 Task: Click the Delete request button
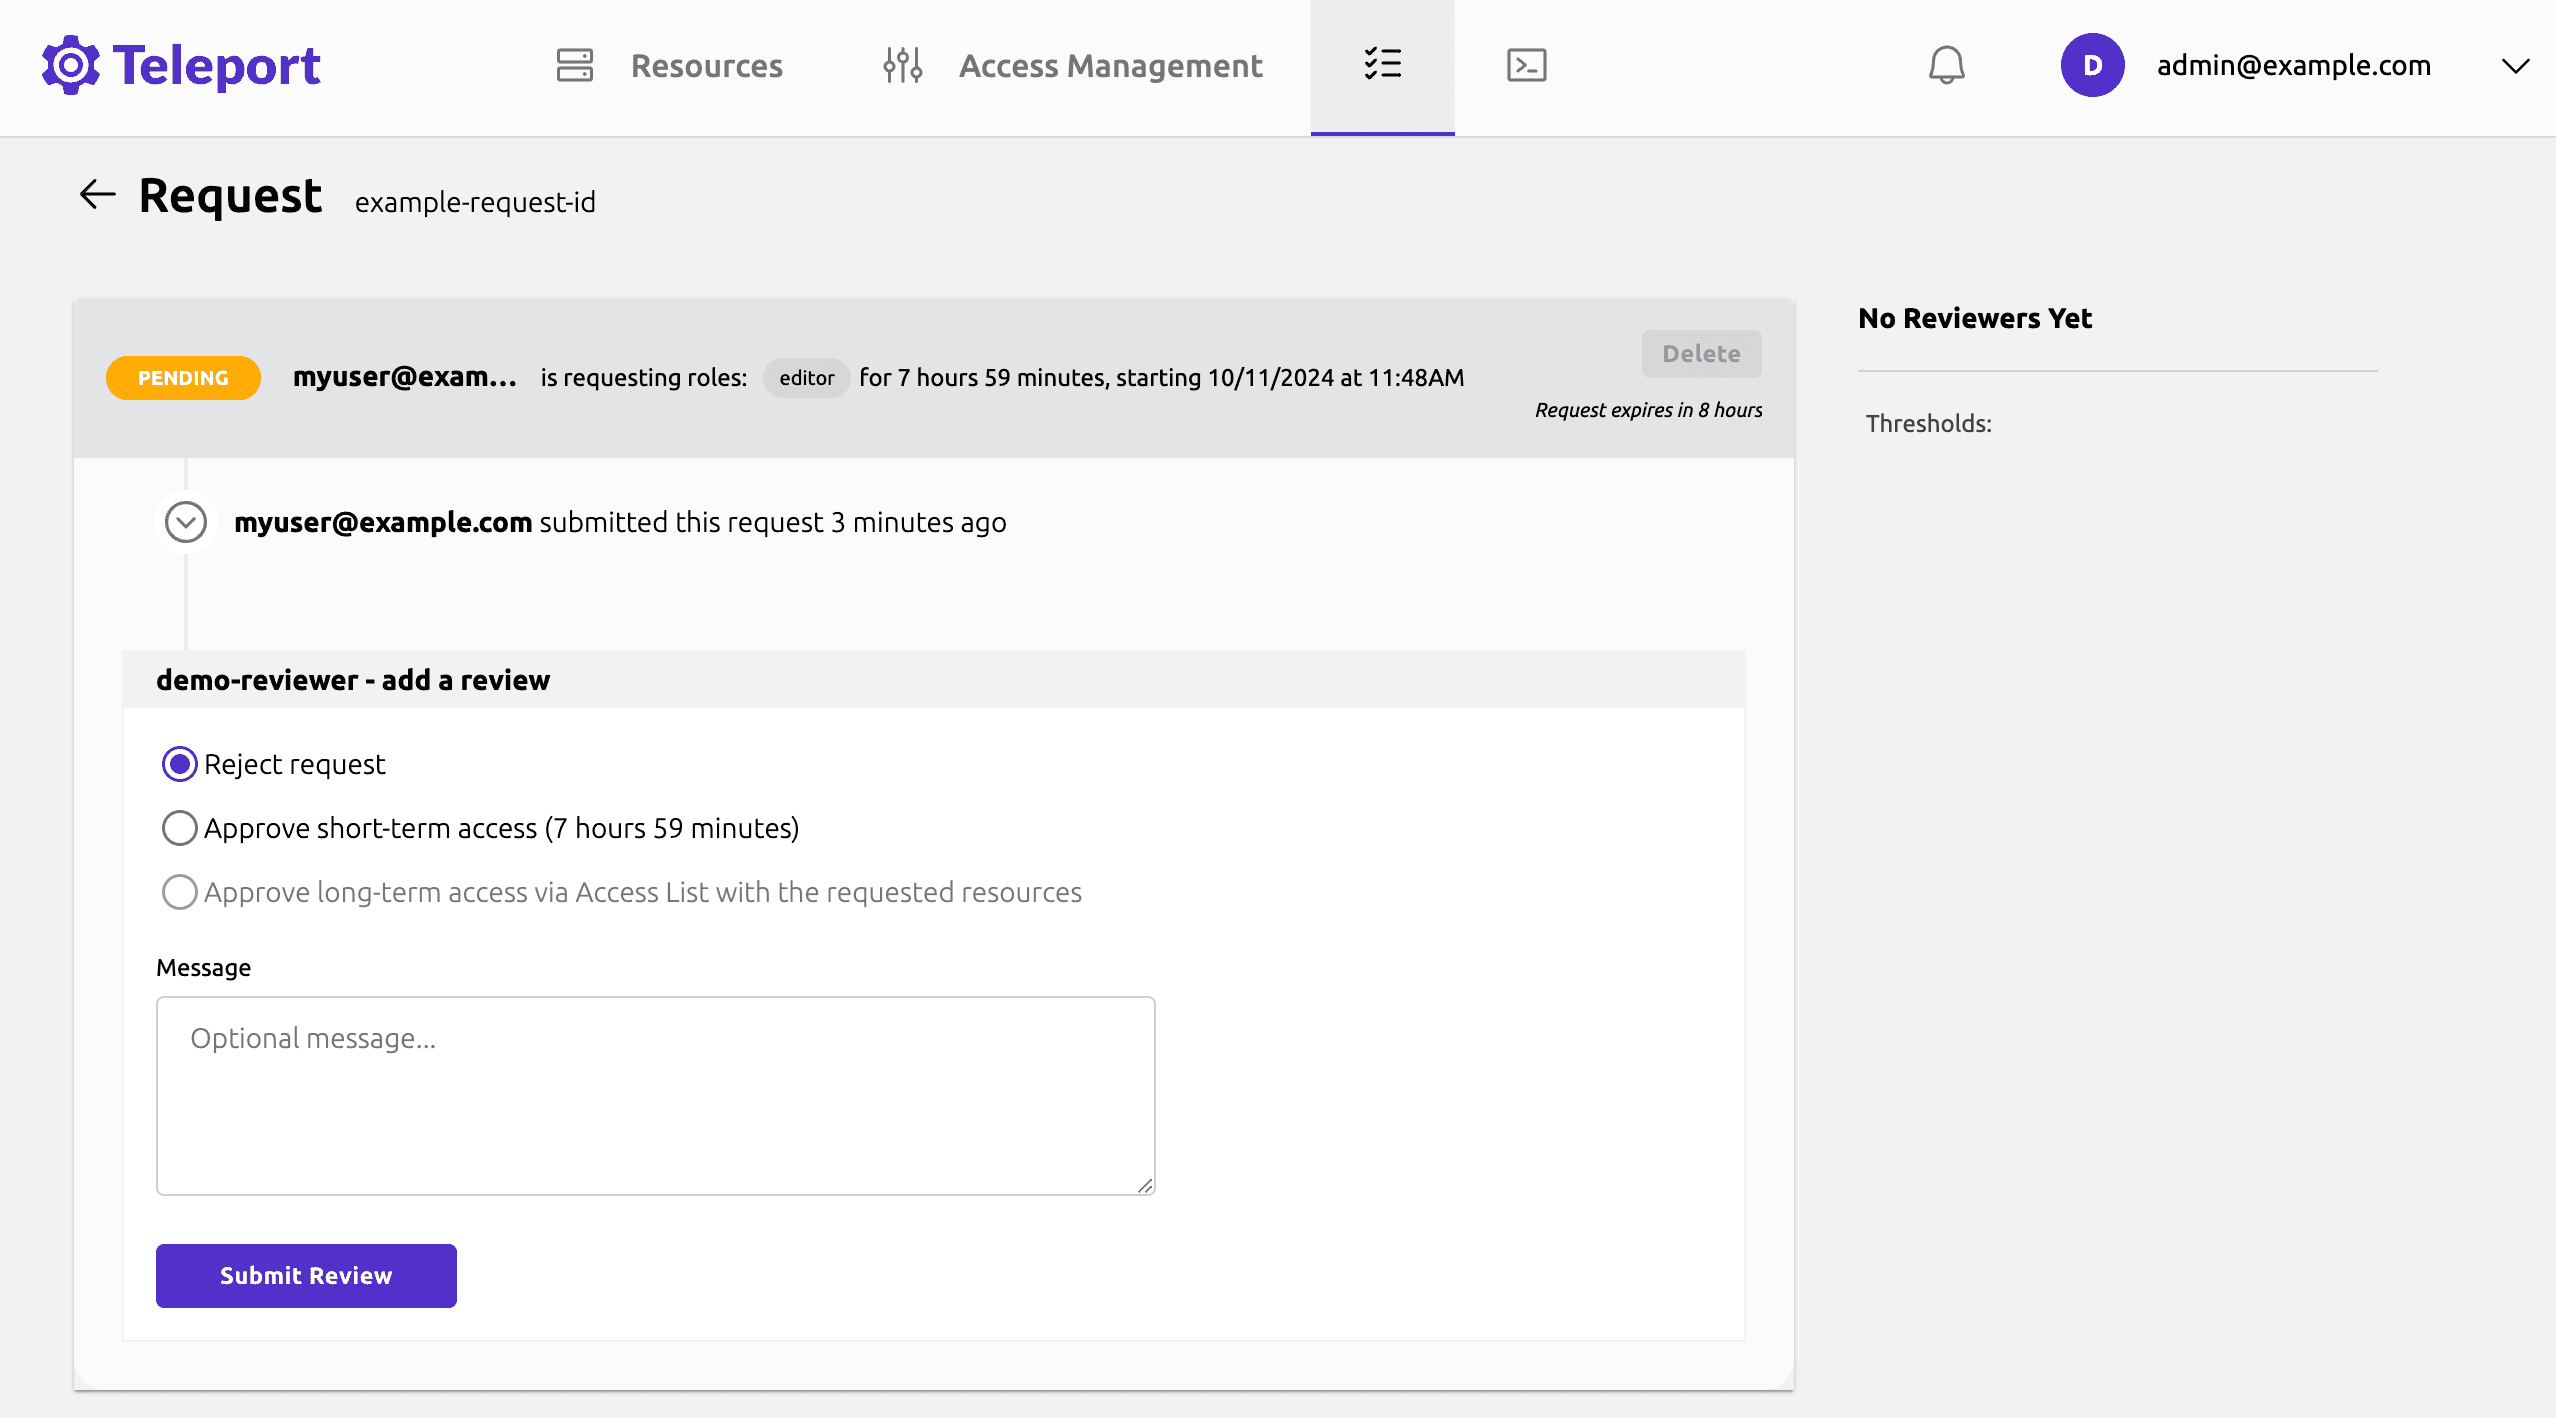1701,353
